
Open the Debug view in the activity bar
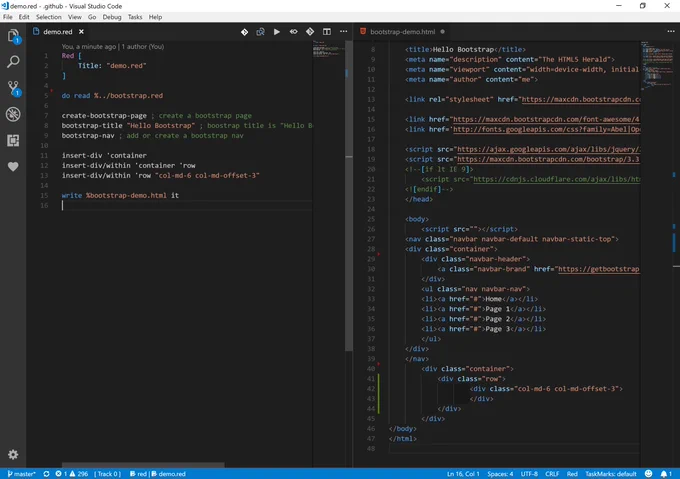point(13,114)
